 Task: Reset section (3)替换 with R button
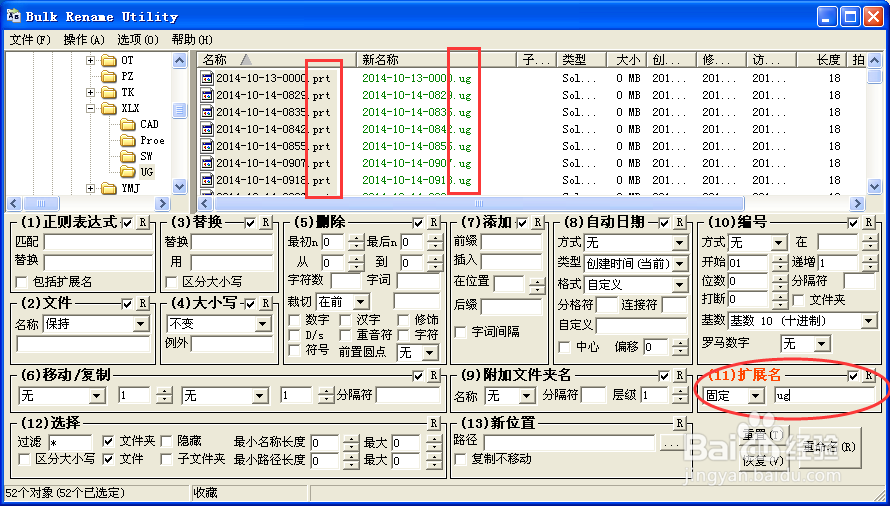tap(265, 223)
